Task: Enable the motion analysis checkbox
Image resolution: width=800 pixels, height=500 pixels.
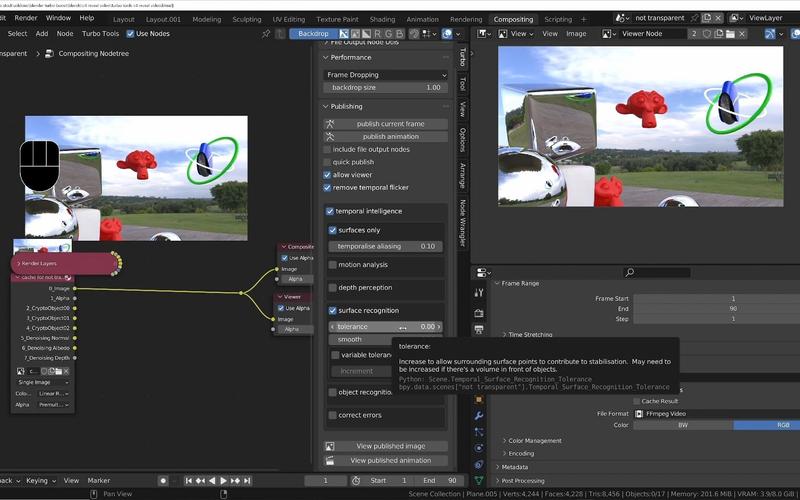Action: 333,265
